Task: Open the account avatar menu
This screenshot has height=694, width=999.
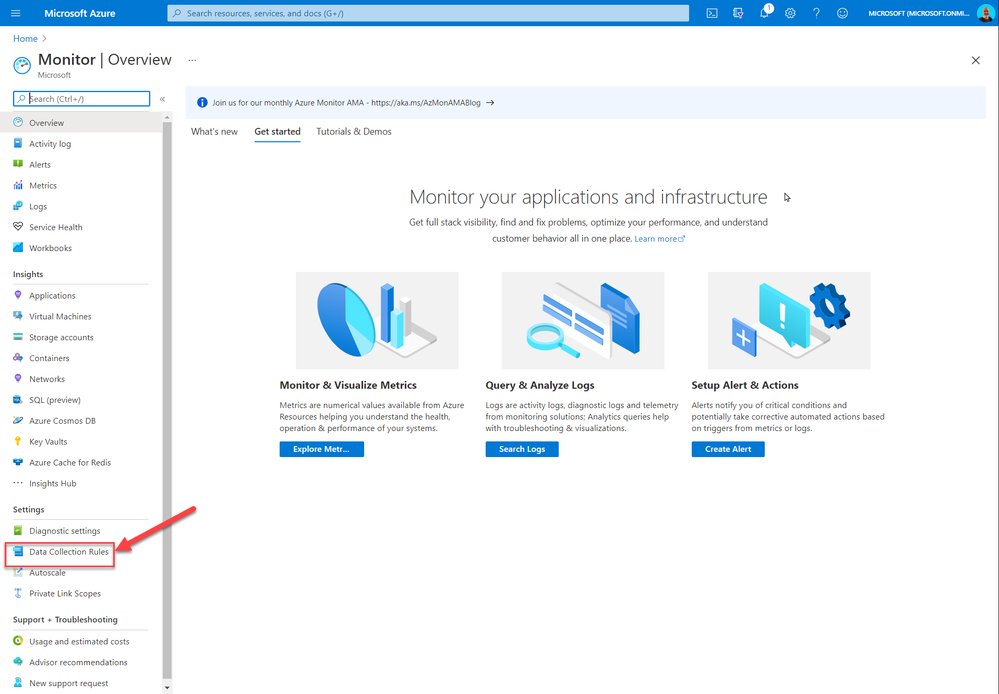Action: point(986,13)
